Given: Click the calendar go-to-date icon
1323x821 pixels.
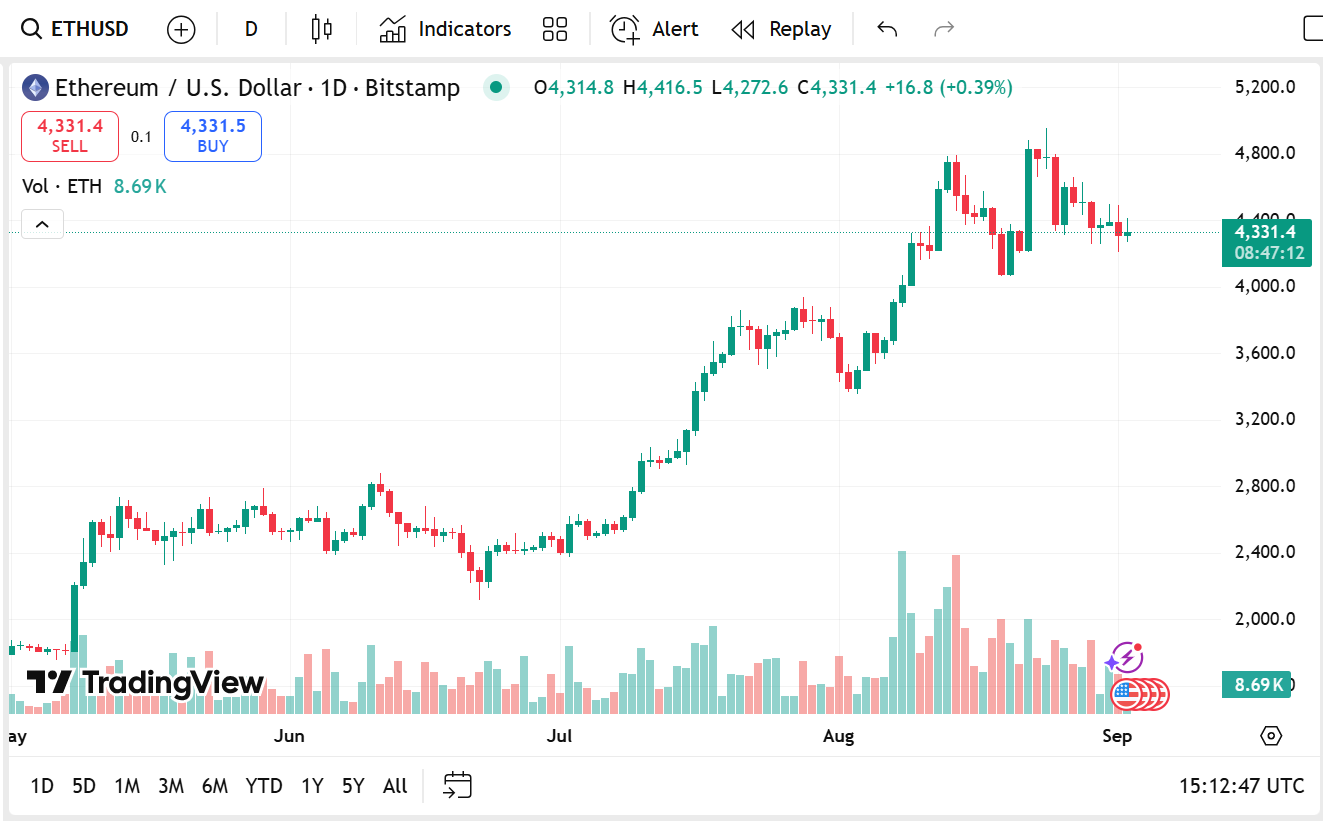Looking at the screenshot, I should (458, 786).
